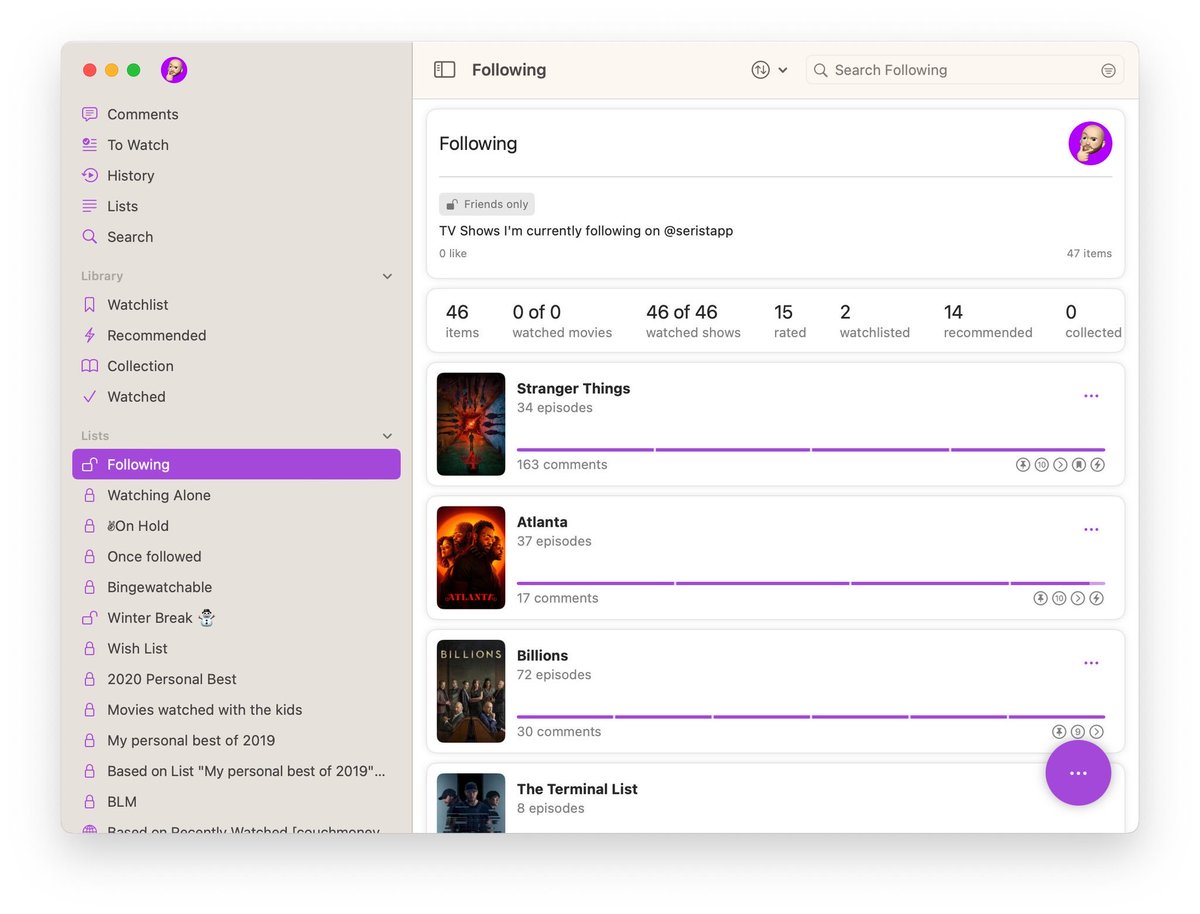Open The Terminal List title
This screenshot has width=1200, height=914.
(x=577, y=789)
